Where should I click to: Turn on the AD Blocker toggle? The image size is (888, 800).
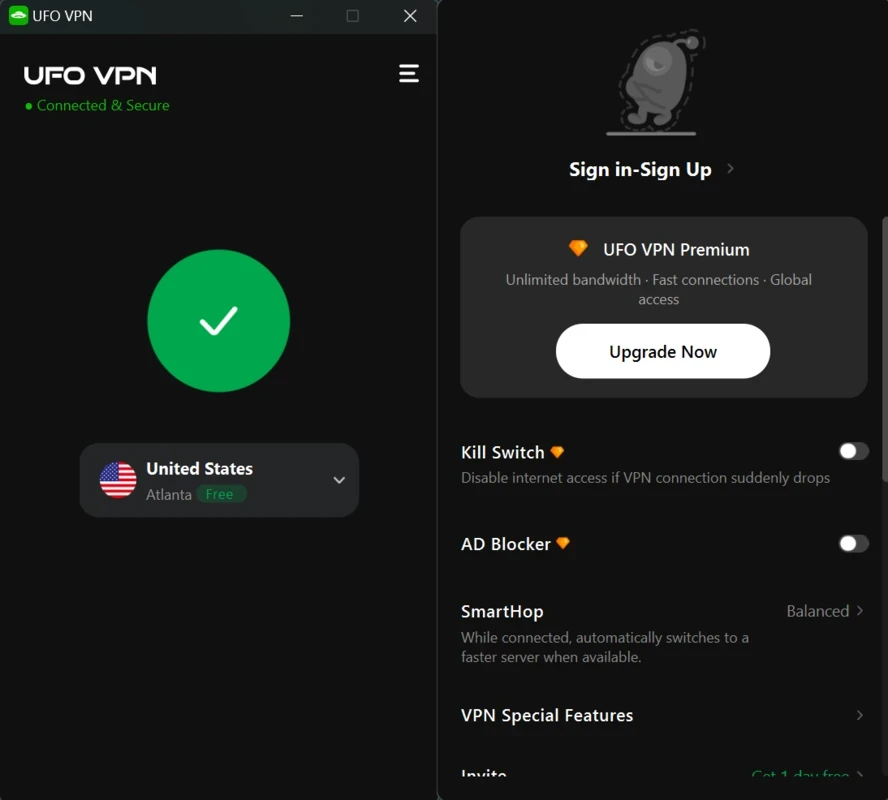click(853, 544)
